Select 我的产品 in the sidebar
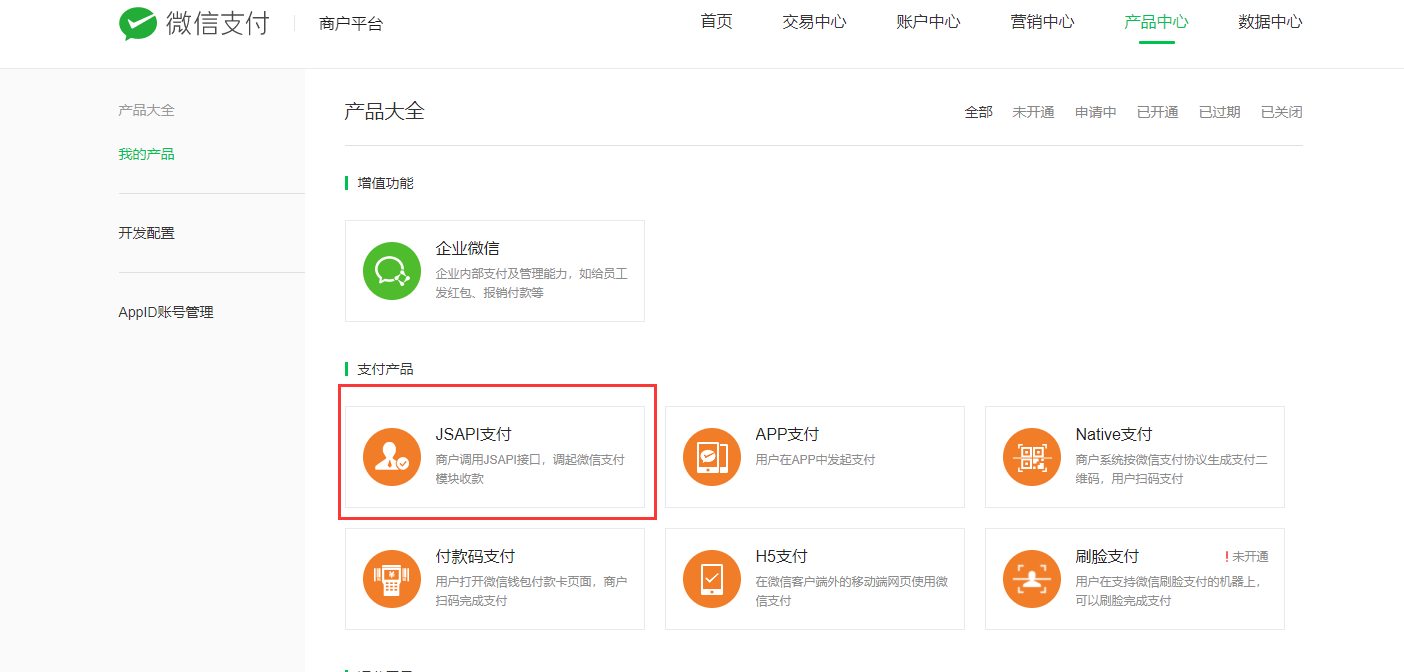 point(146,154)
